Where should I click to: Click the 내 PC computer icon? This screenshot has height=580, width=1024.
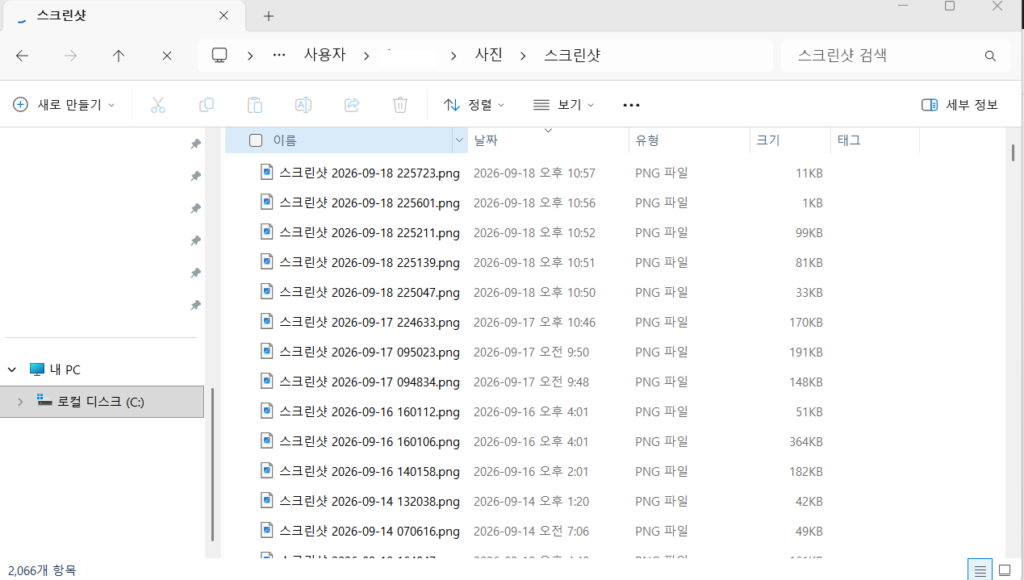[37, 370]
